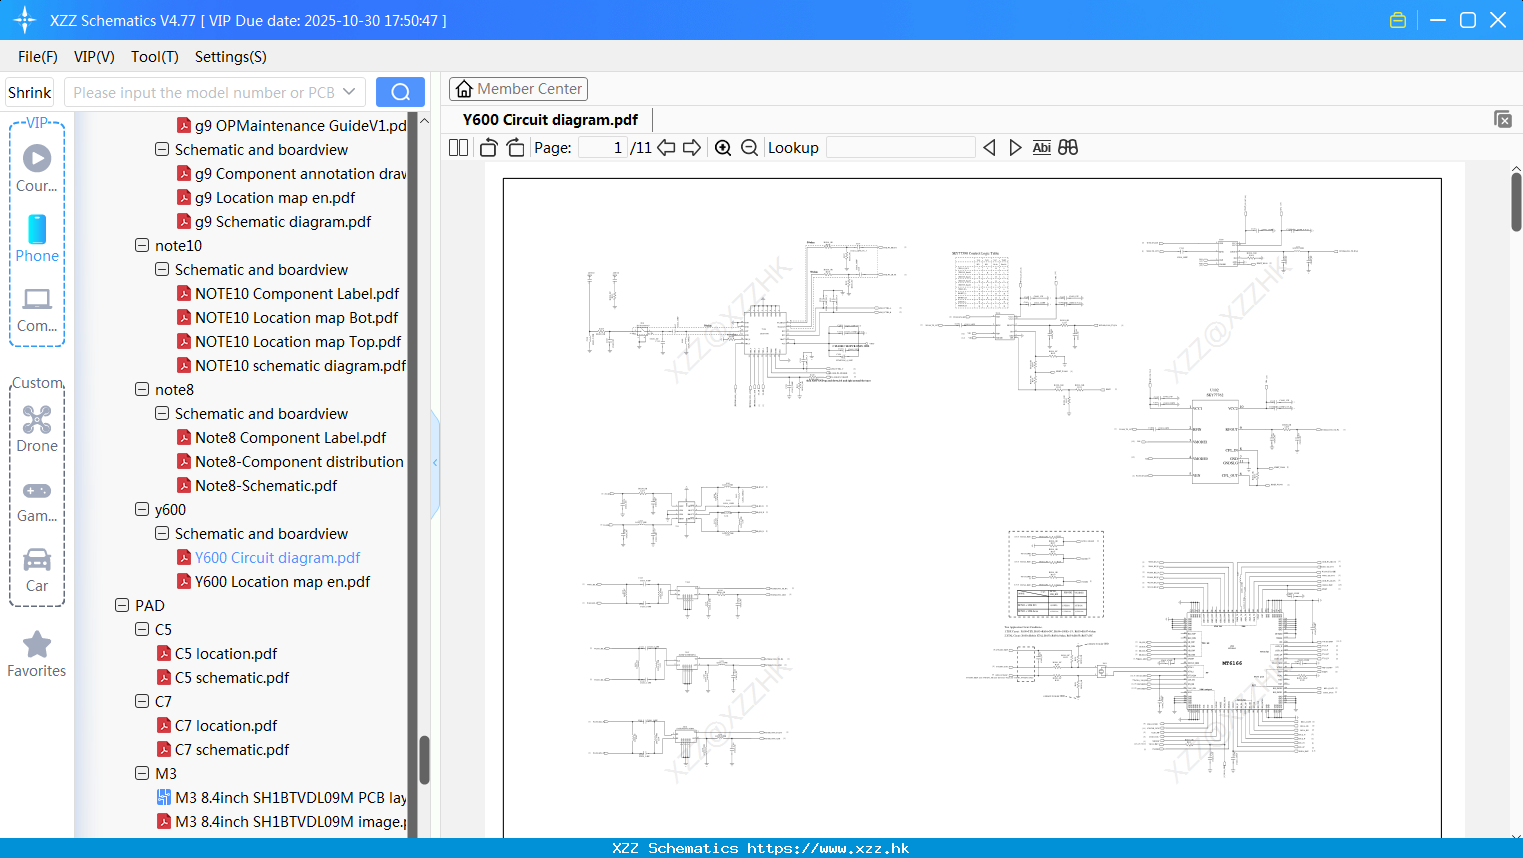This screenshot has height=858, width=1523.
Task: Toggle Abi whole-word match icon
Action: pos(1041,147)
